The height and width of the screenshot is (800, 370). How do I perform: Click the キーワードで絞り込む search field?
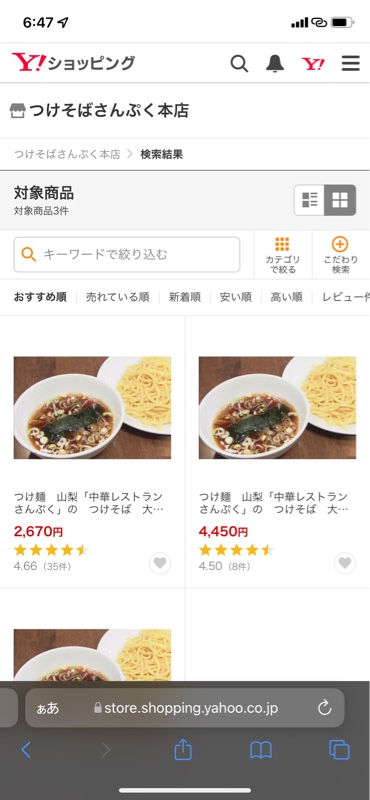(127, 255)
